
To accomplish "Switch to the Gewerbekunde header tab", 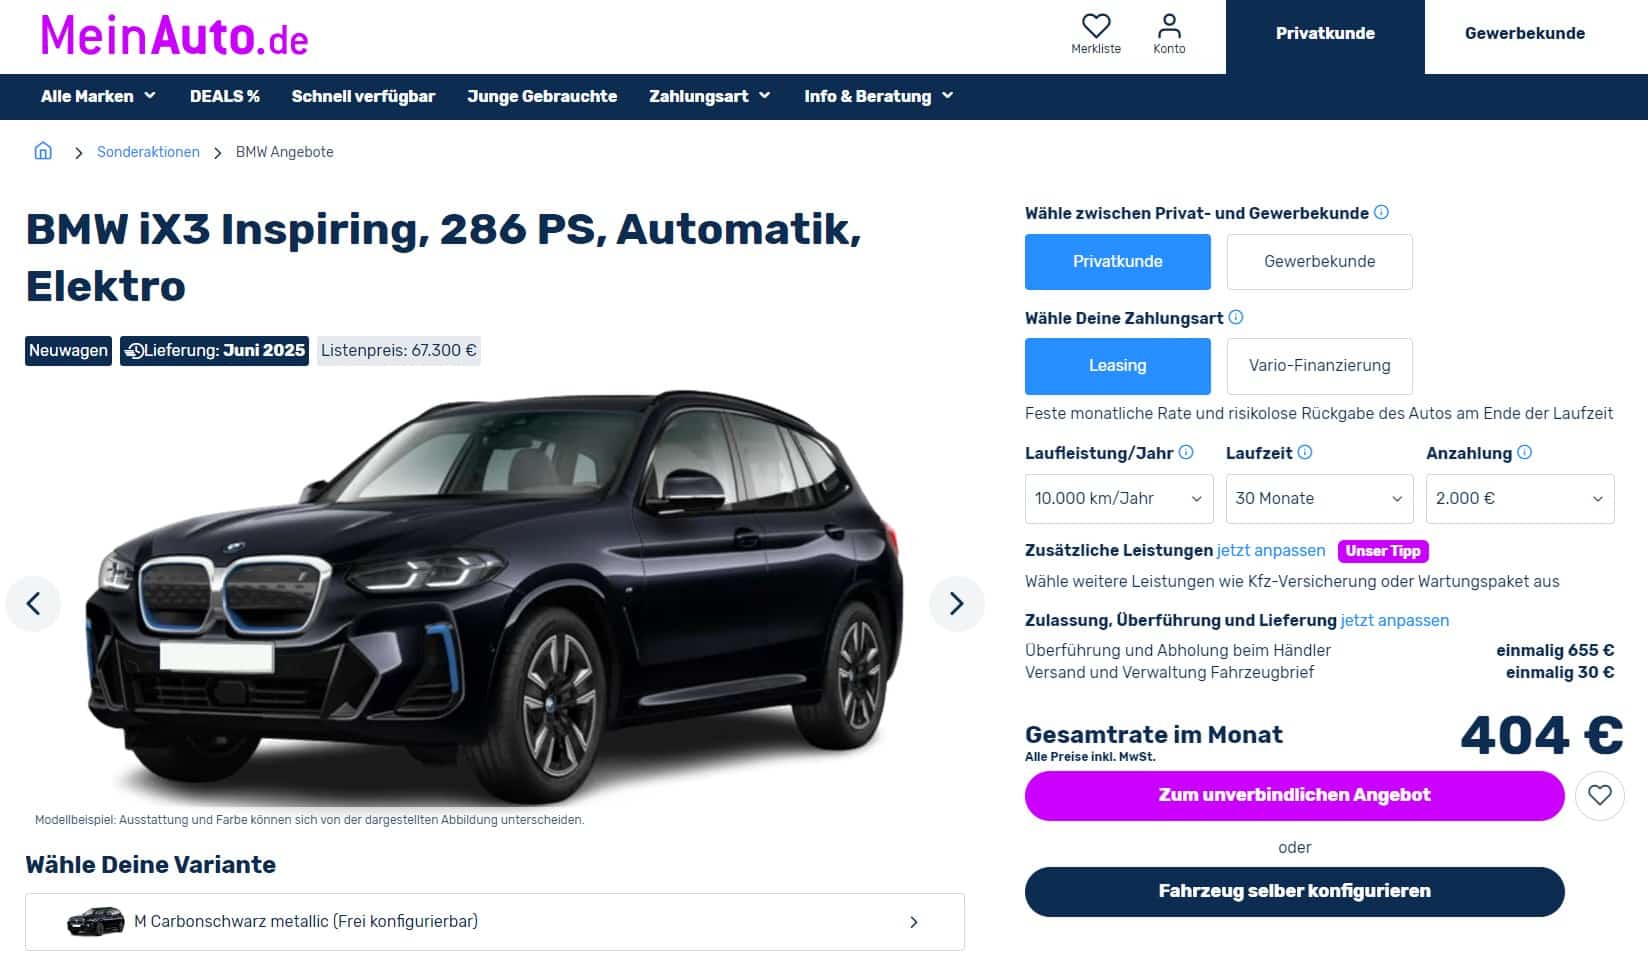I will 1524,33.
